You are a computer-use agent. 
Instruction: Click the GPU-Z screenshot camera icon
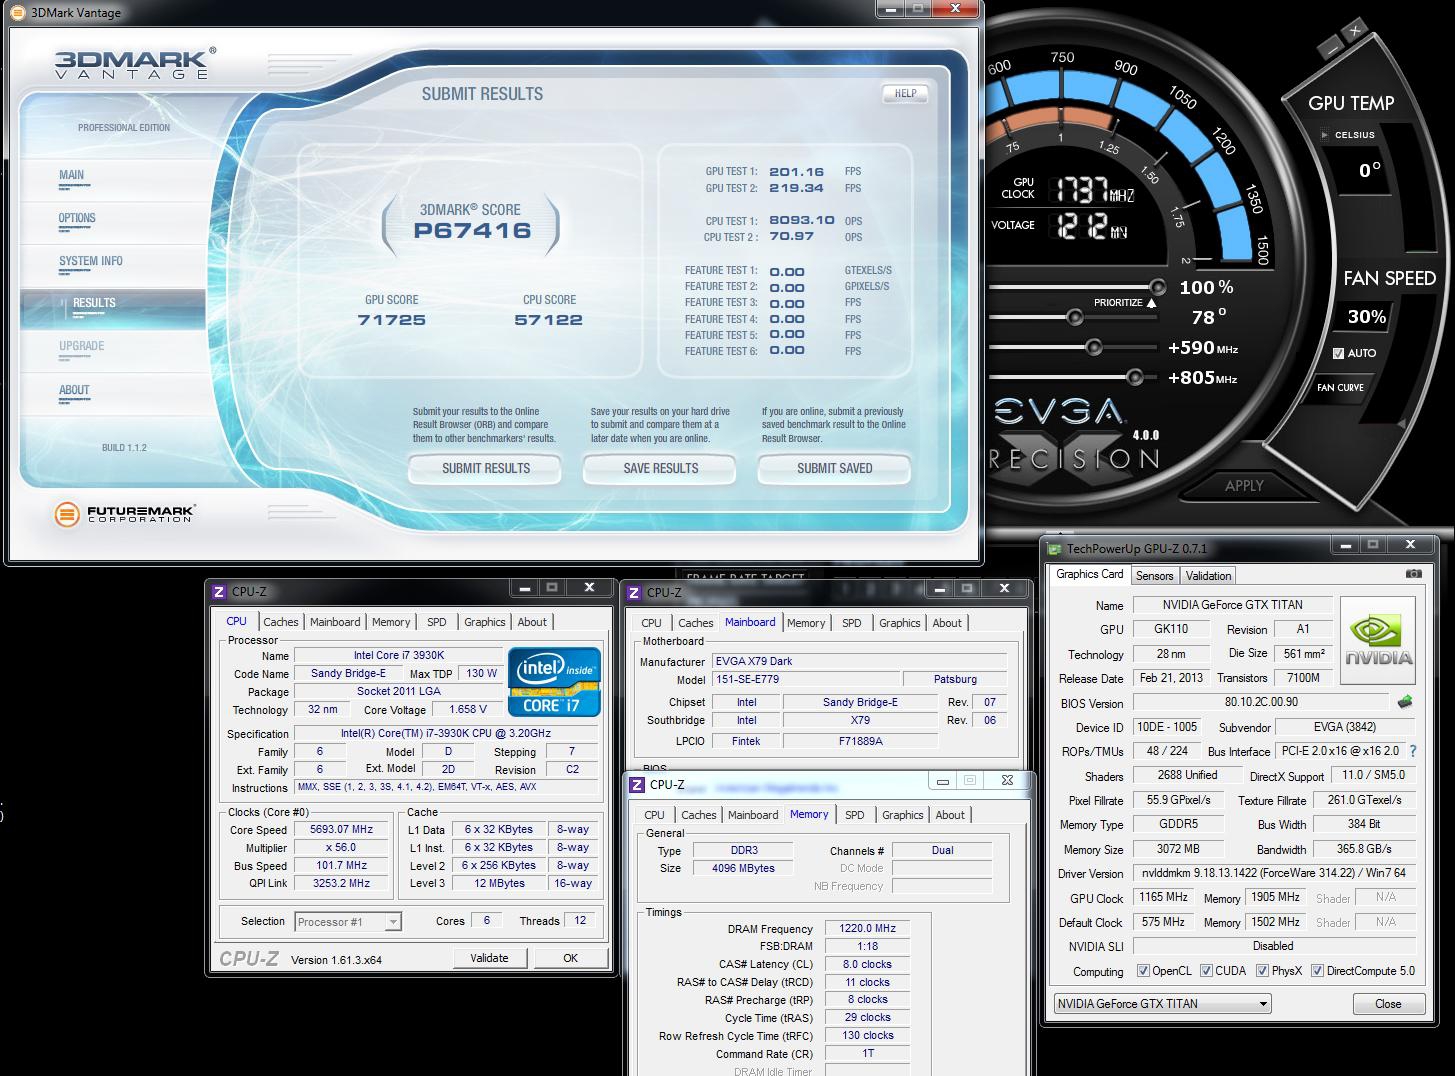1413,574
